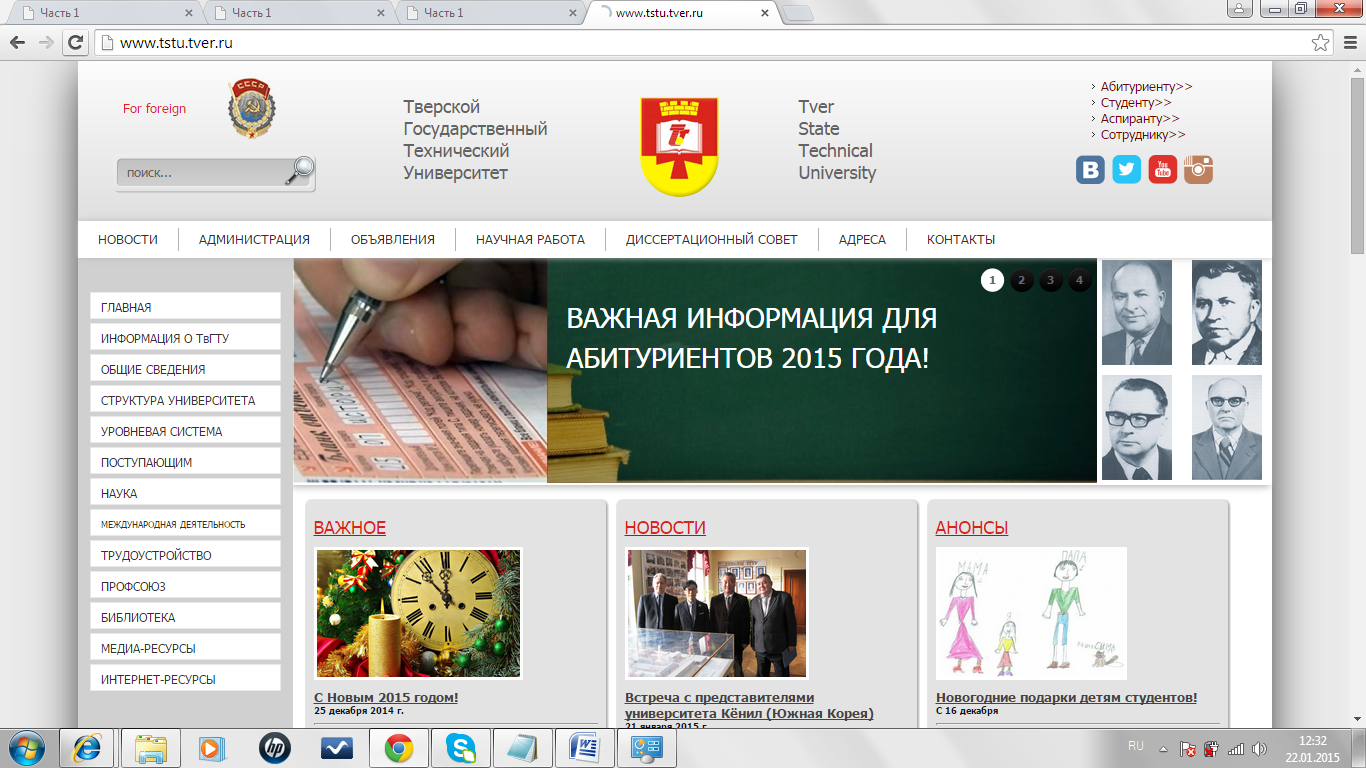Click the 'For foreign' link
The width and height of the screenshot is (1366, 768).
(154, 109)
